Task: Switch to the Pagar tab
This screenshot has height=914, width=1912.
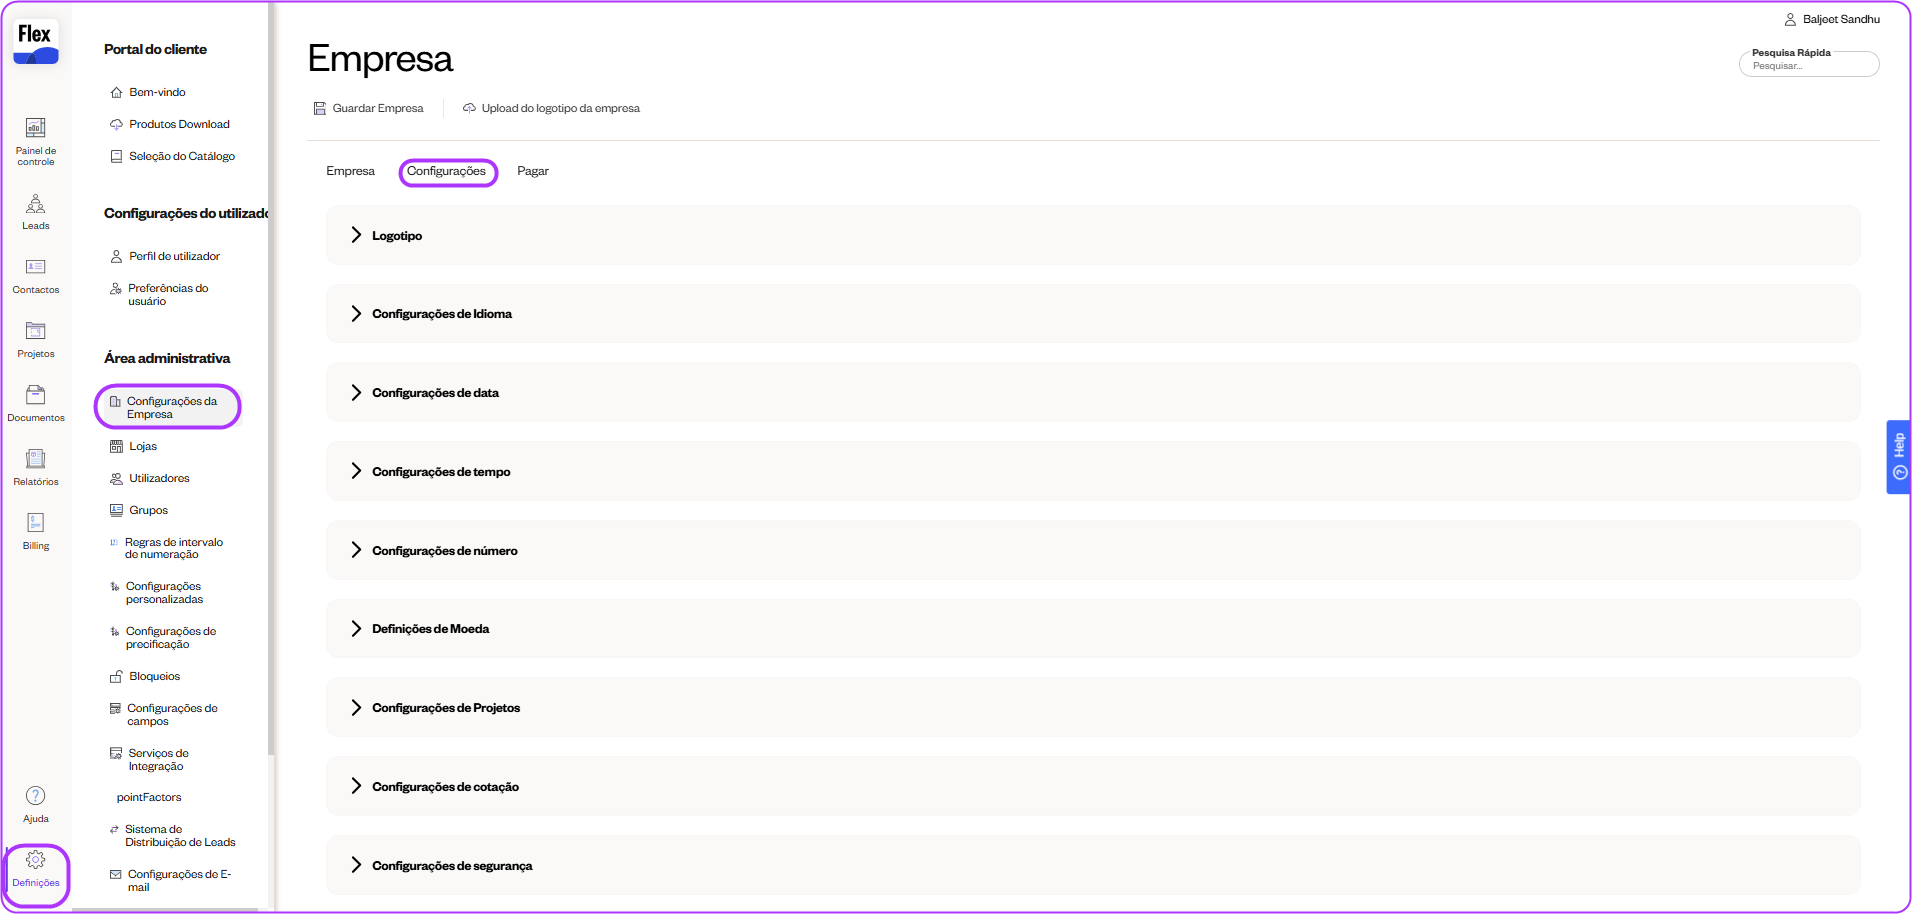Action: coord(532,171)
